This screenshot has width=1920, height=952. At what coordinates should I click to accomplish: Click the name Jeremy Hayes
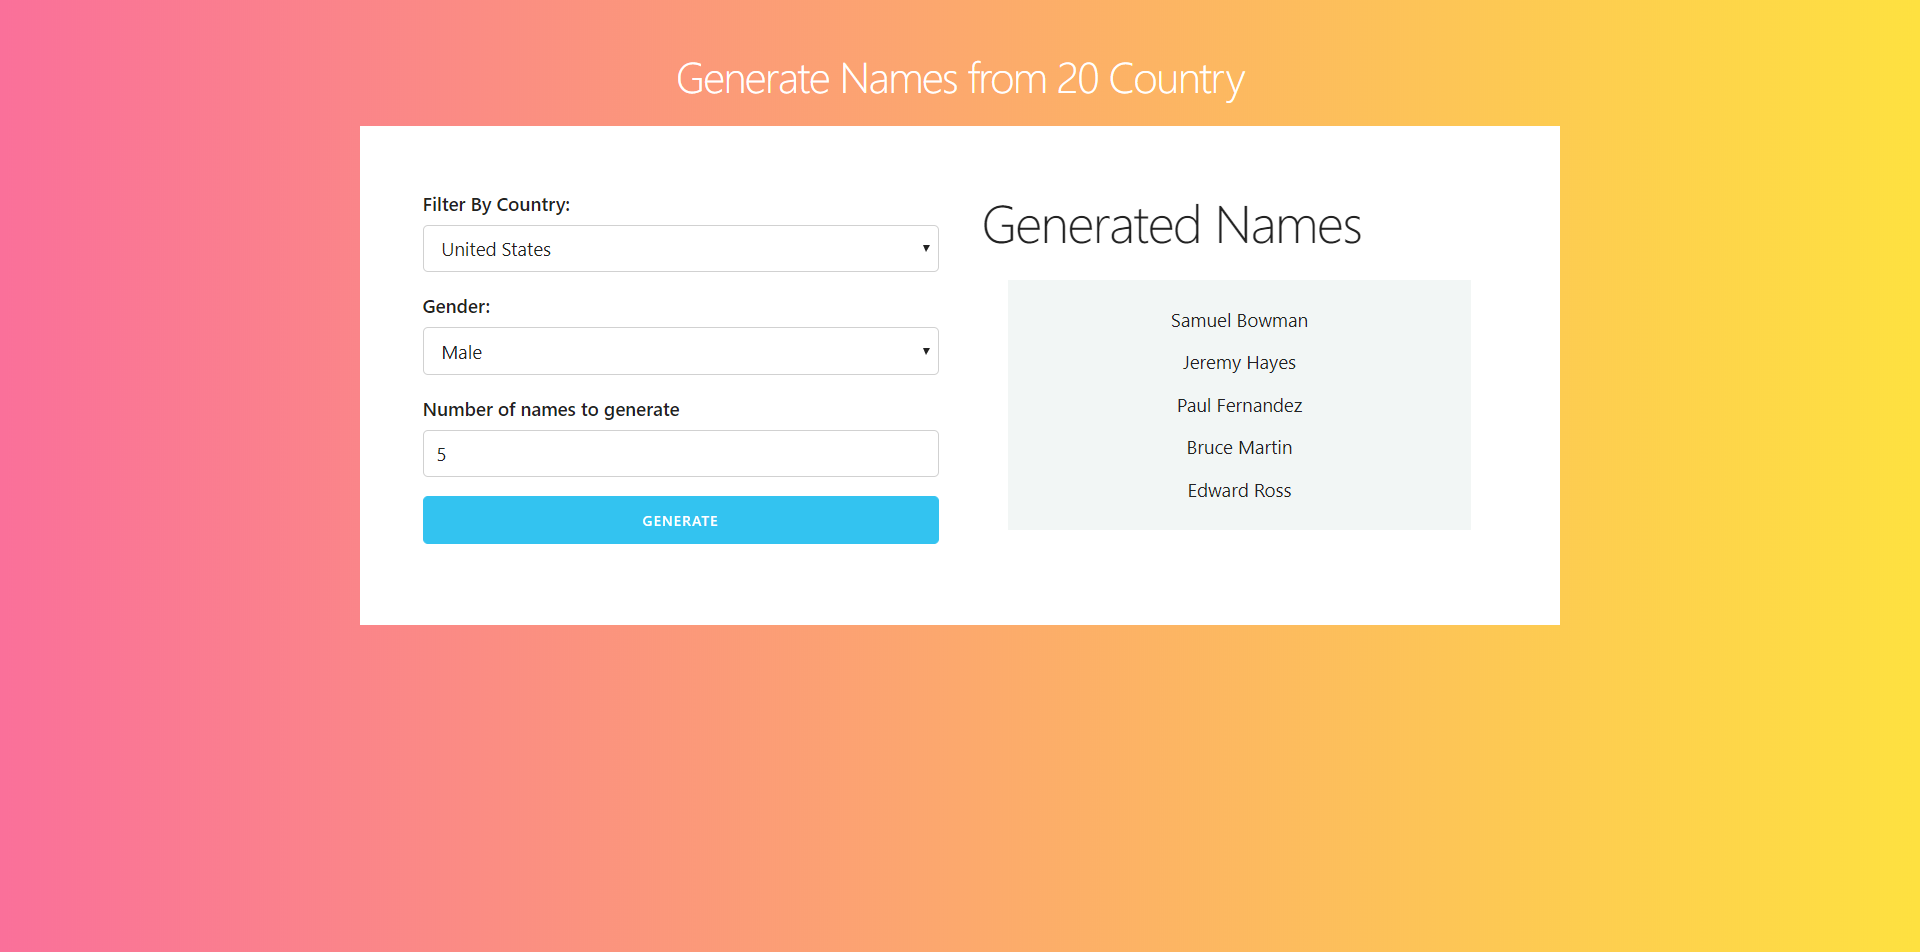point(1239,362)
